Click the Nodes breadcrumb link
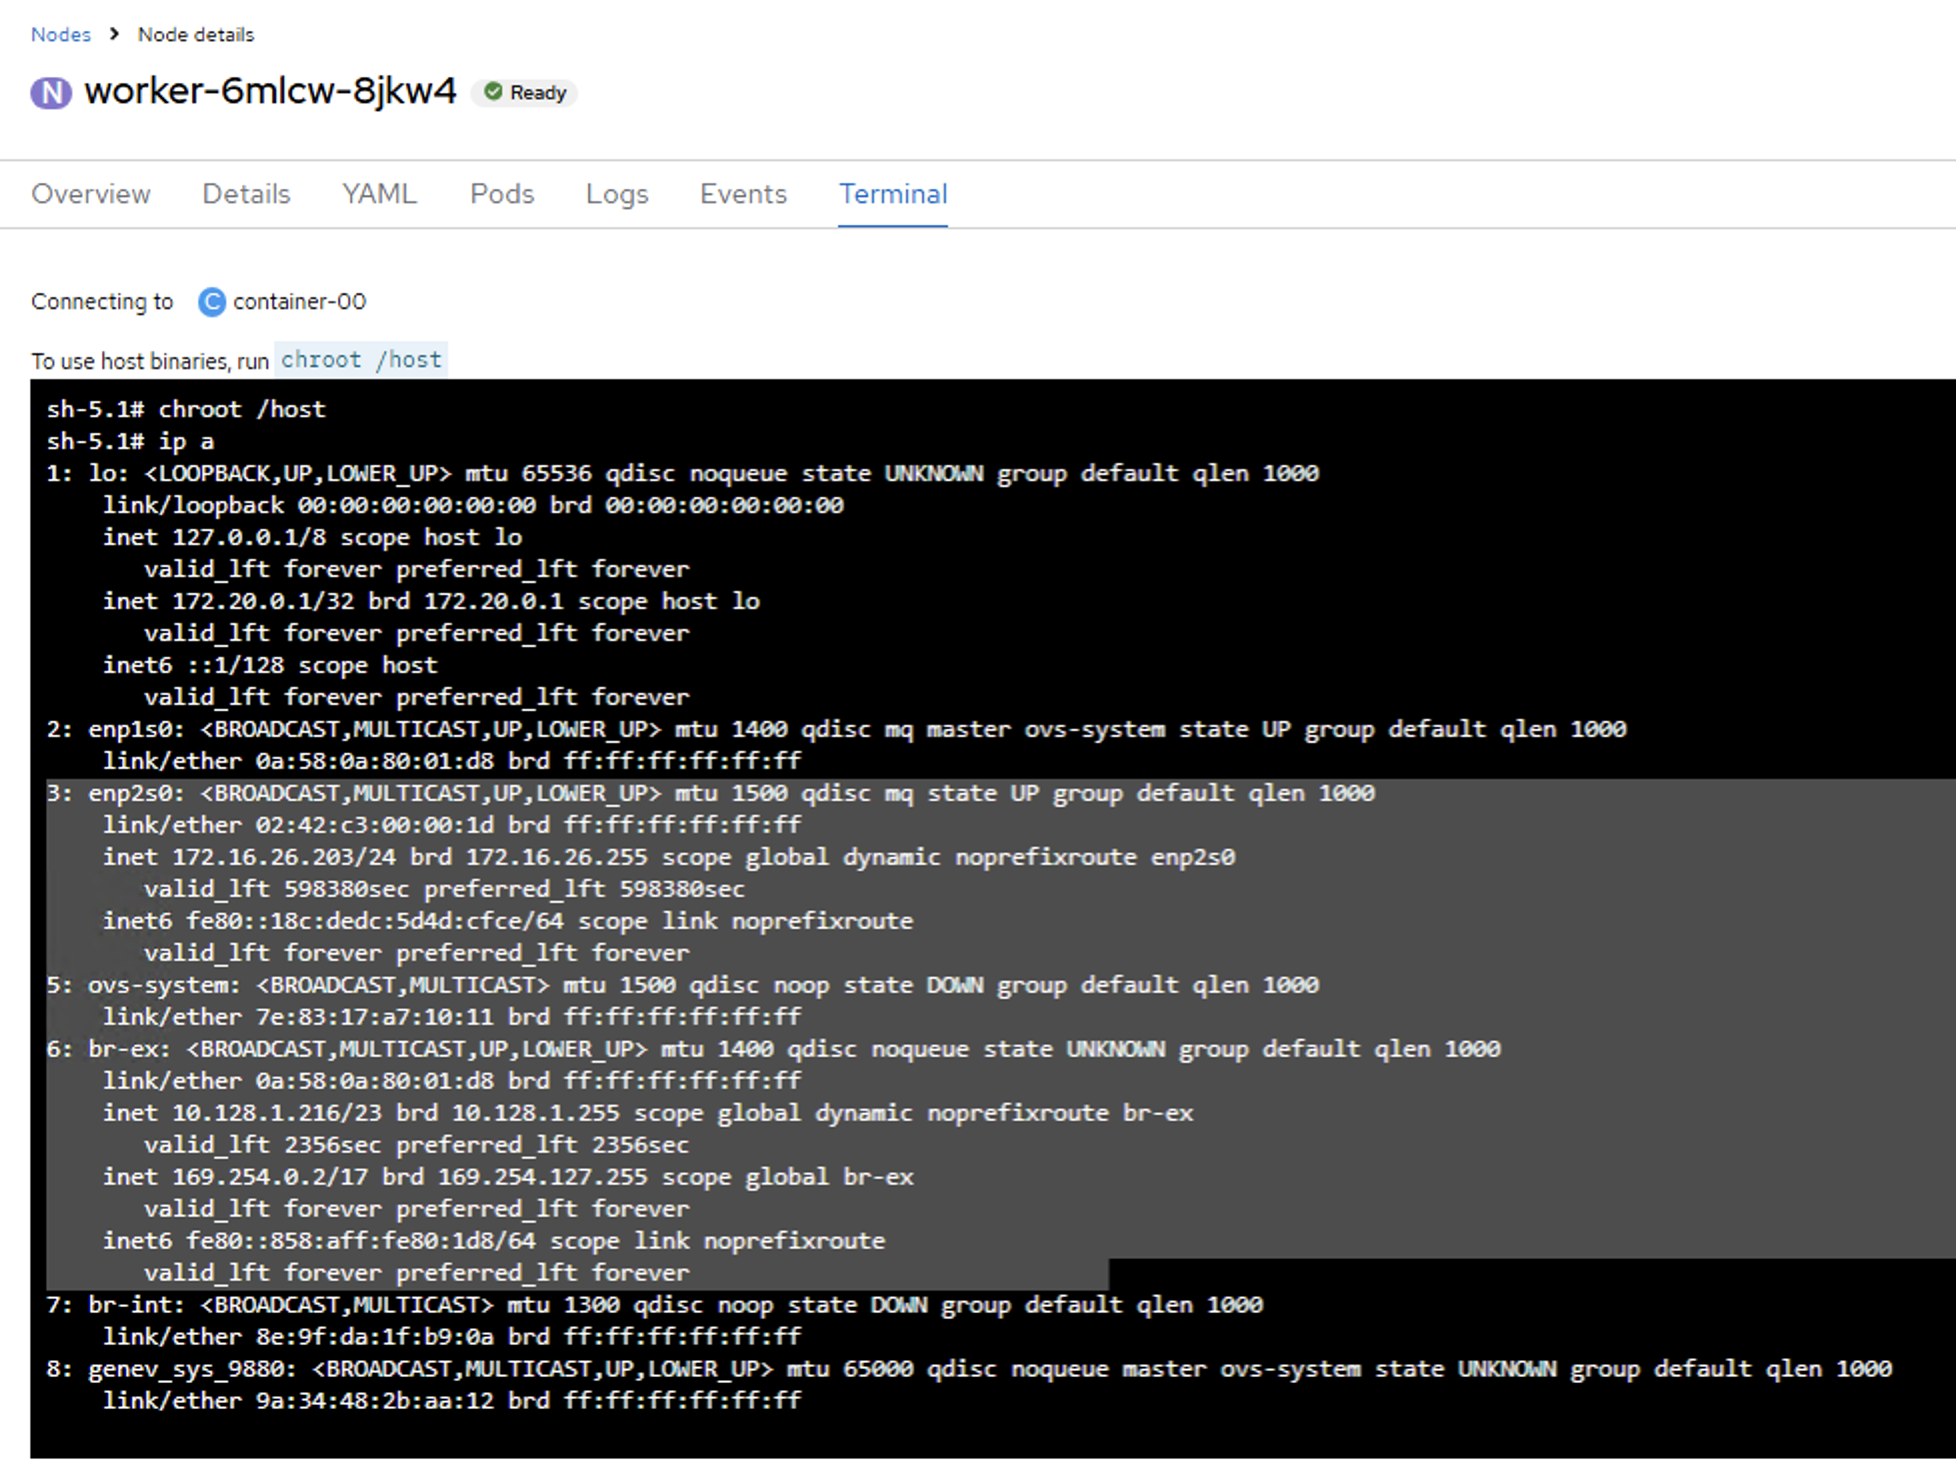The height and width of the screenshot is (1482, 1956). tap(60, 35)
